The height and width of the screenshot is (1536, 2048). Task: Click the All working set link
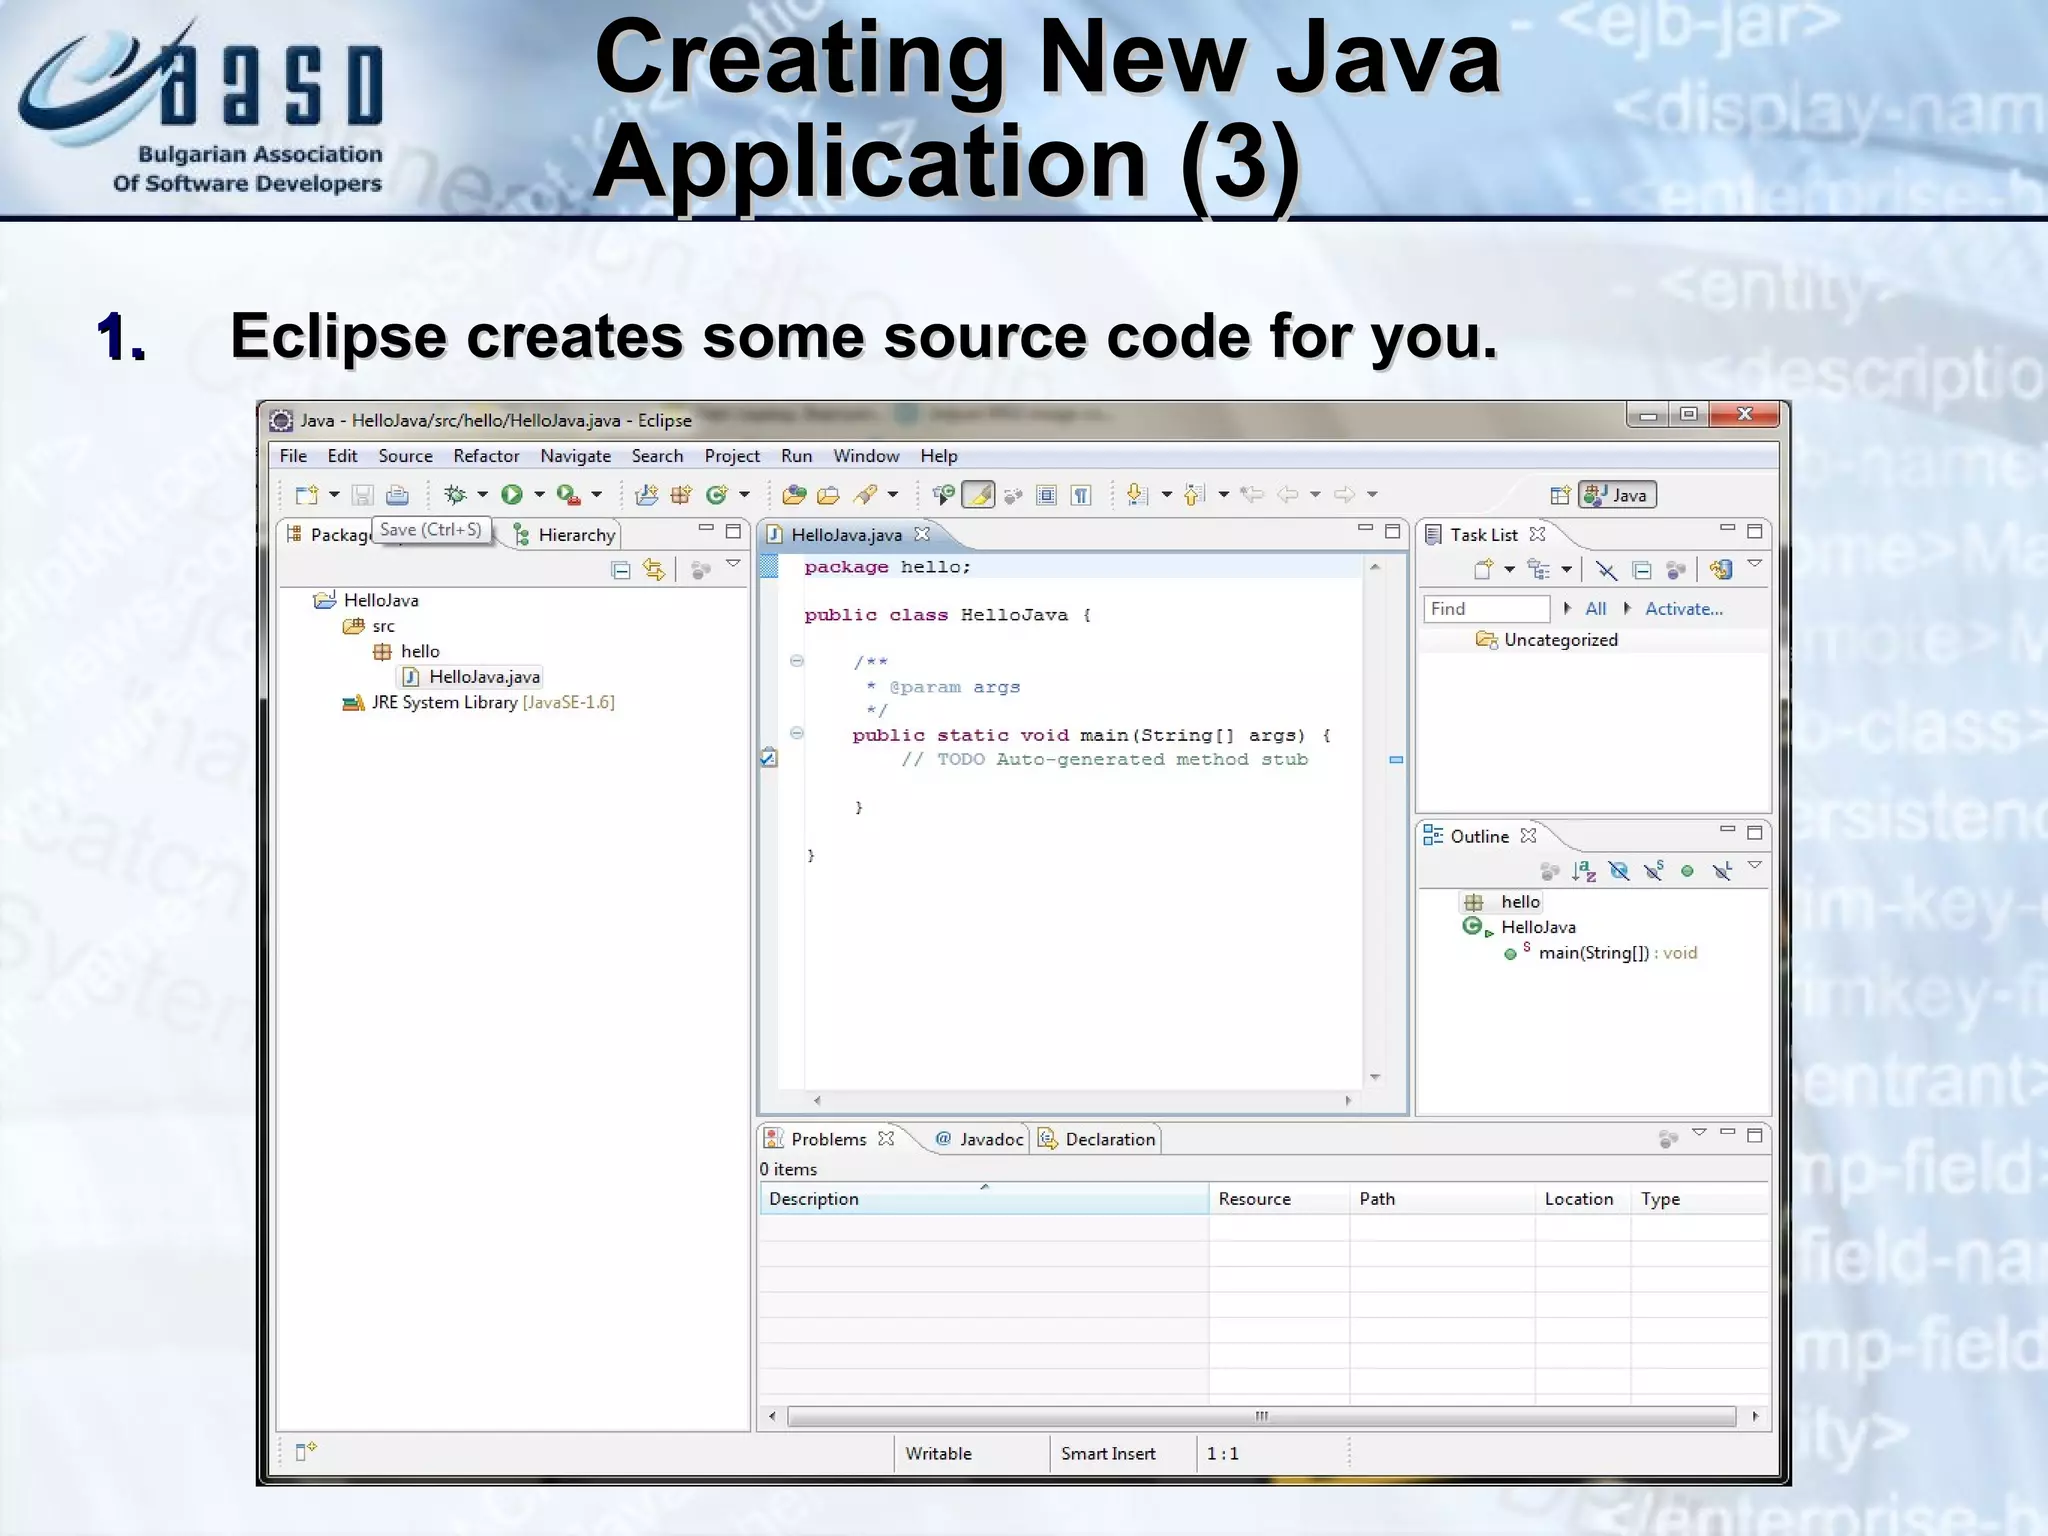pos(1595,608)
